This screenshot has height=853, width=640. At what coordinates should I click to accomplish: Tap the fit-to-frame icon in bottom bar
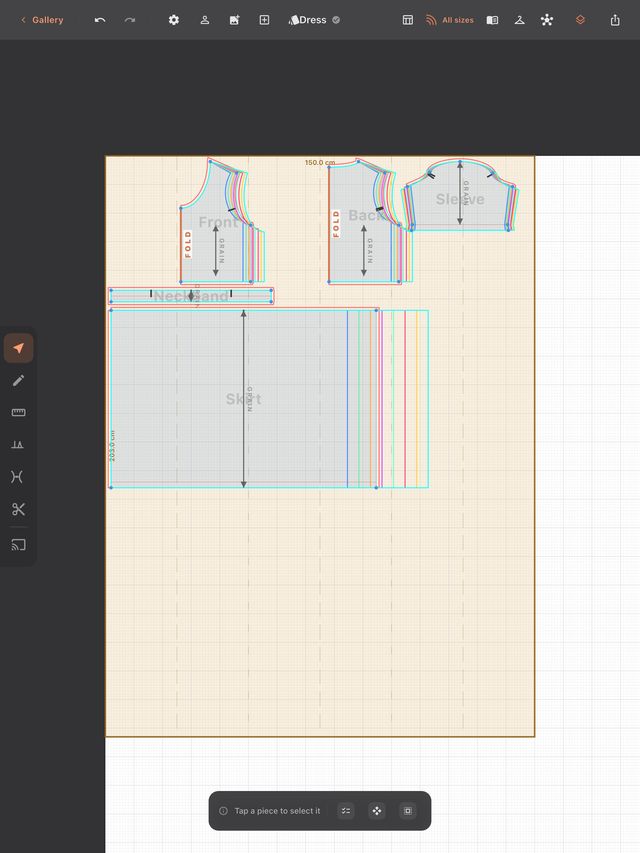tap(408, 811)
